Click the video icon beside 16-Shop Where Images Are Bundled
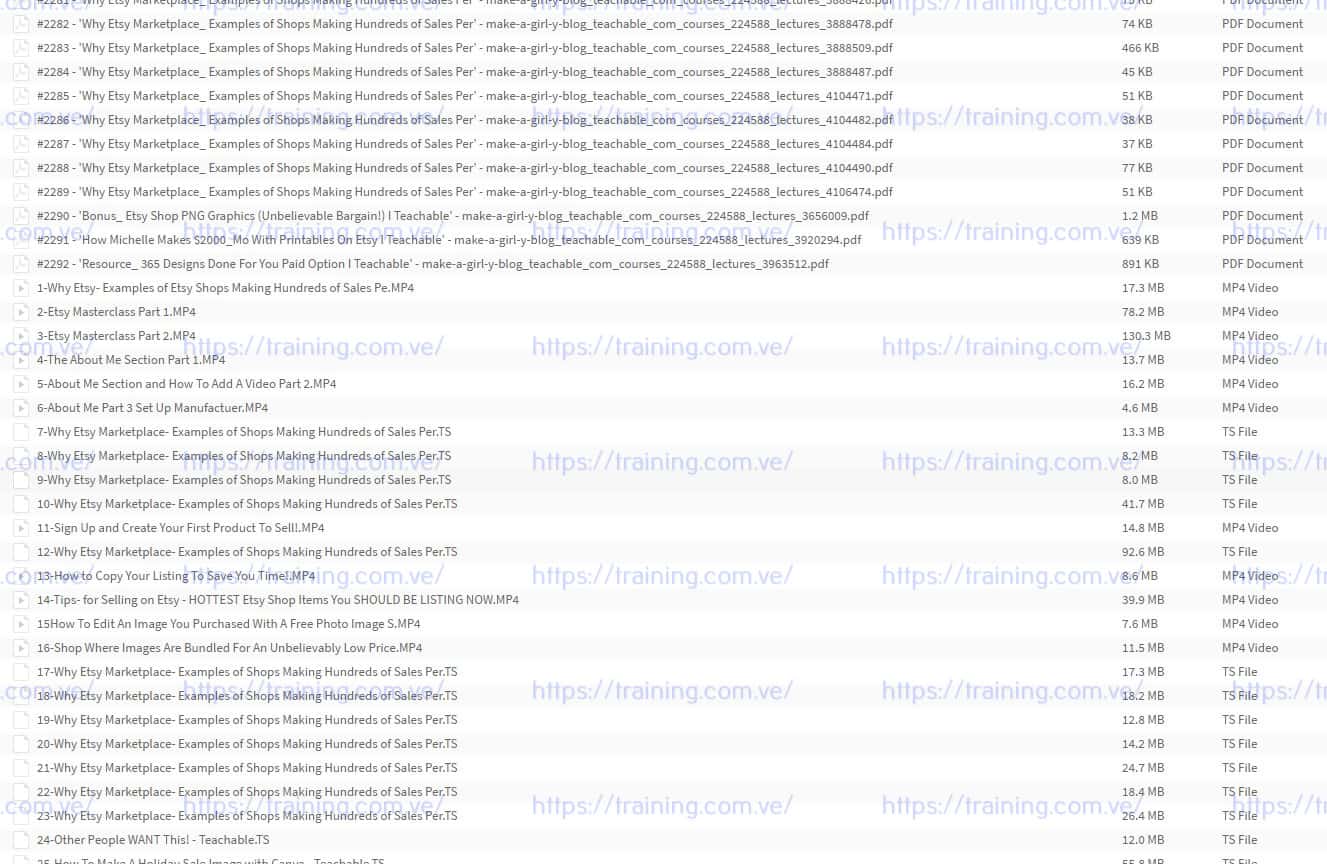 (x=20, y=648)
